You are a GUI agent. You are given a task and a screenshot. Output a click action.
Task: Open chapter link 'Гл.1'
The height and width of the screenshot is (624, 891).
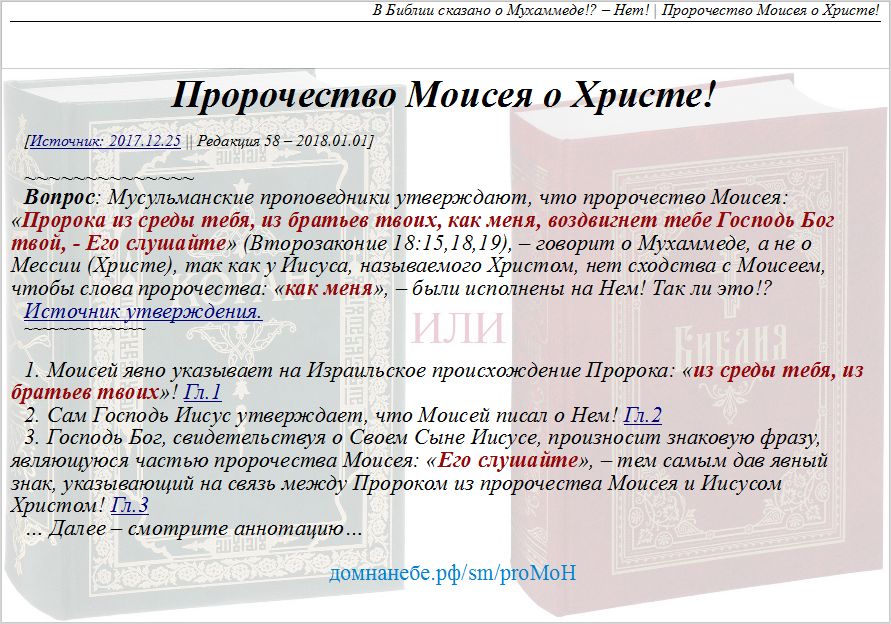point(202,393)
